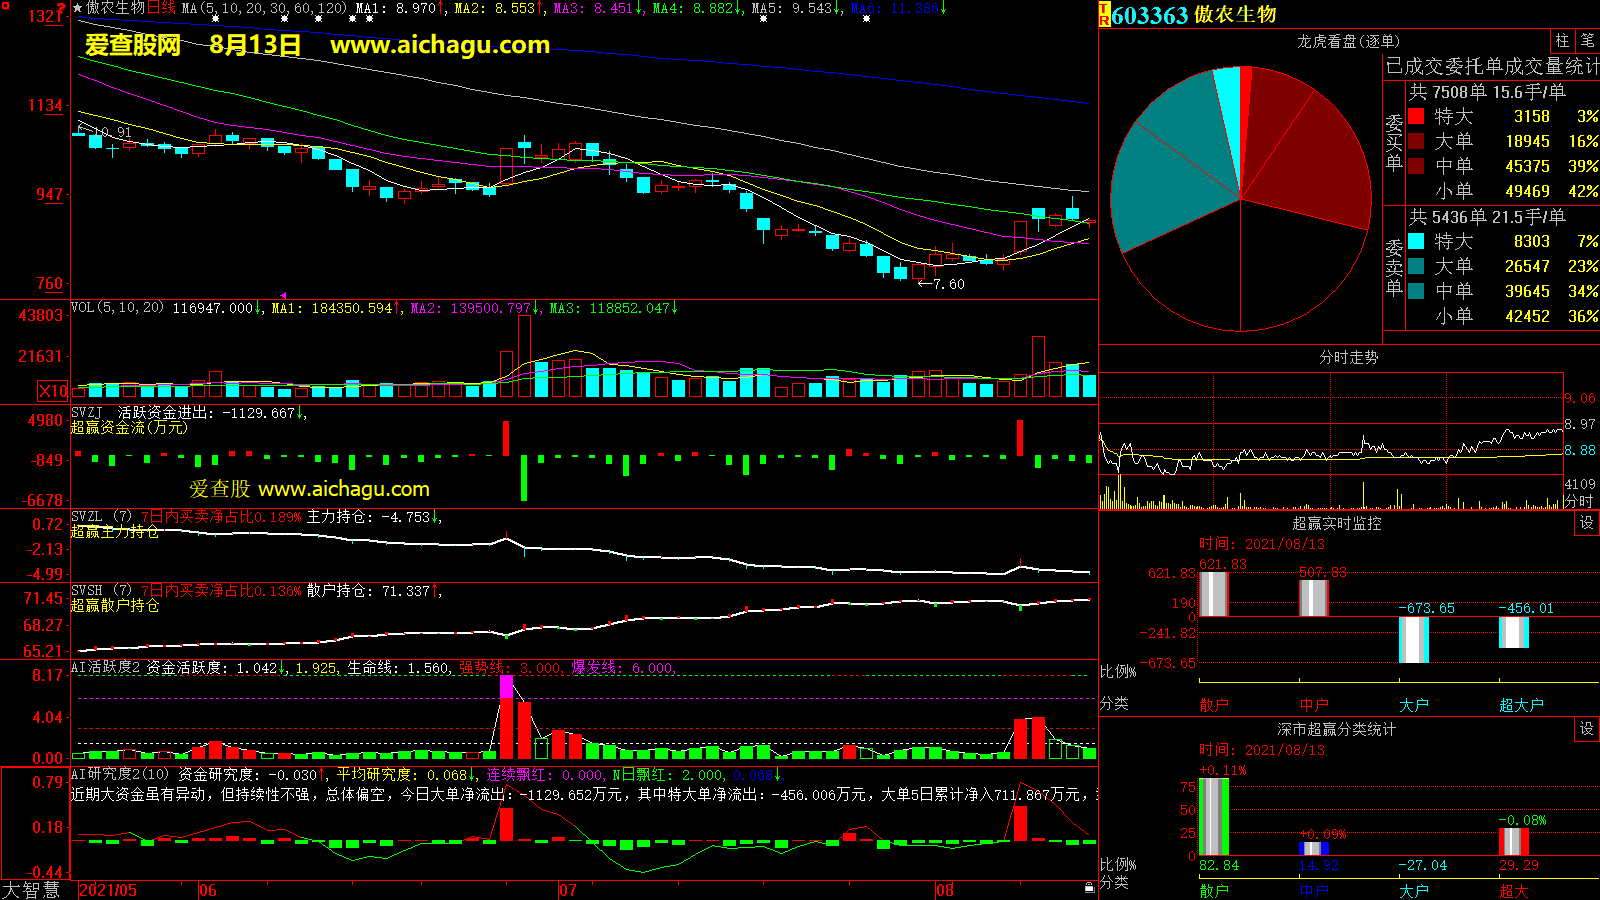Select the 龙虎看盘(逐单) panel title

(1348, 41)
